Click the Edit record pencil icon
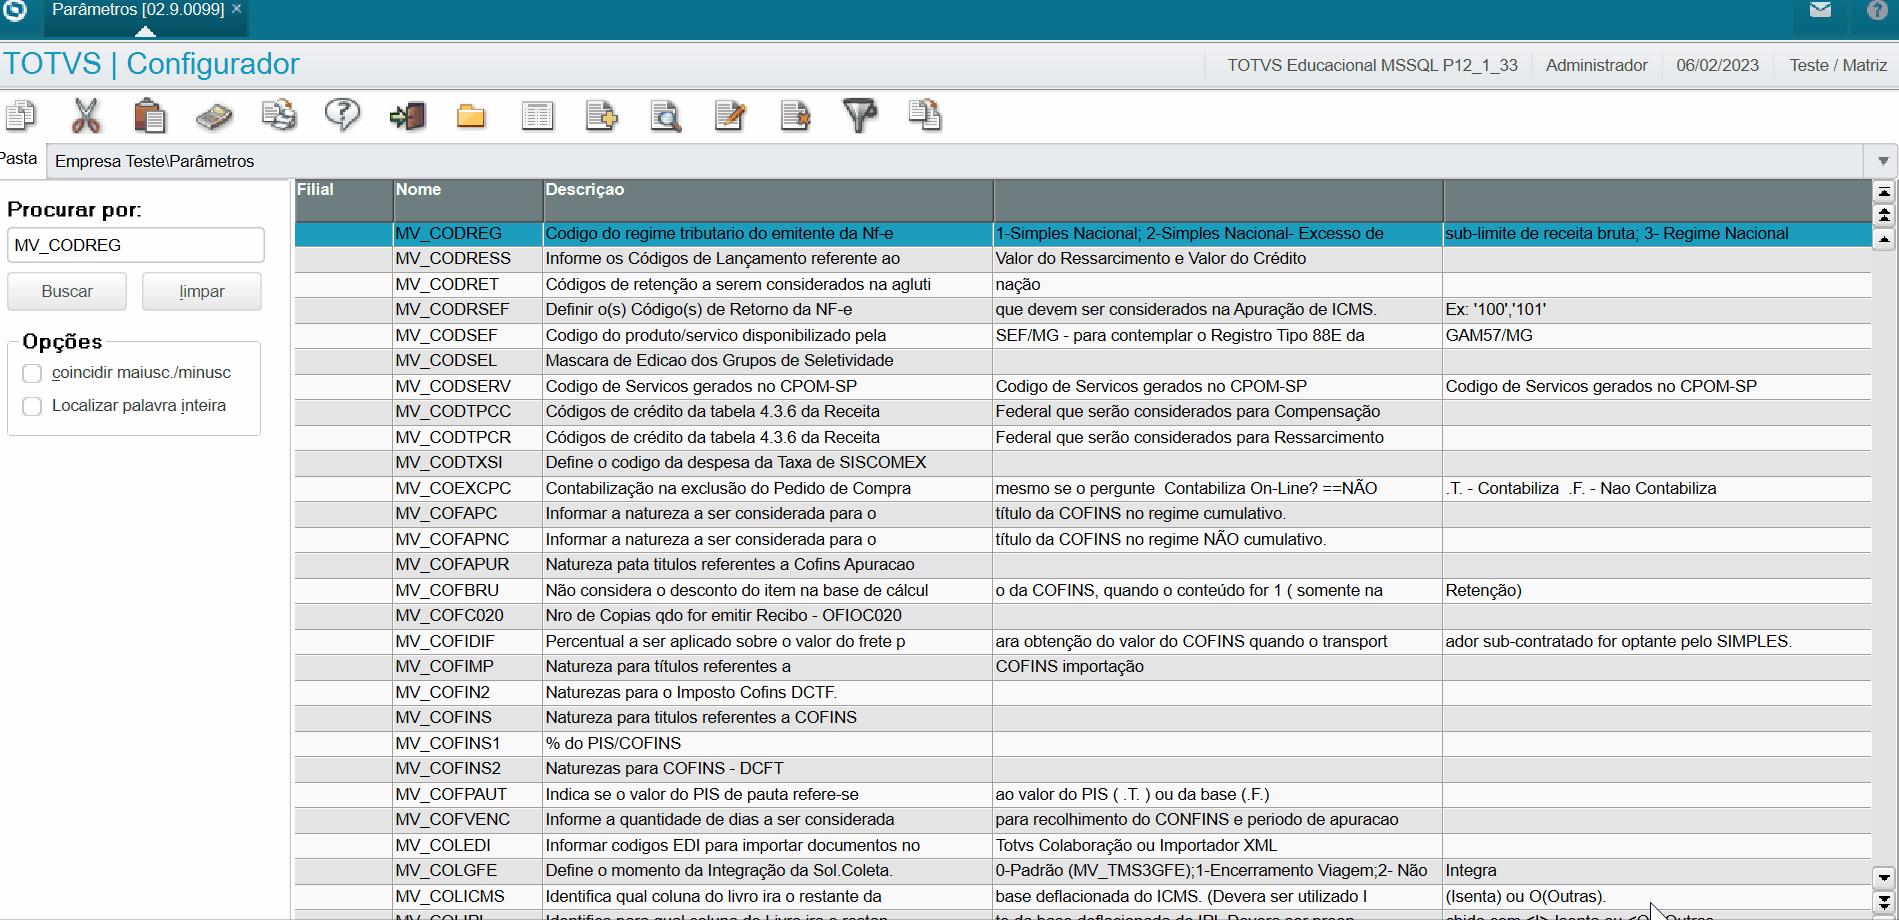 pyautogui.click(x=730, y=116)
